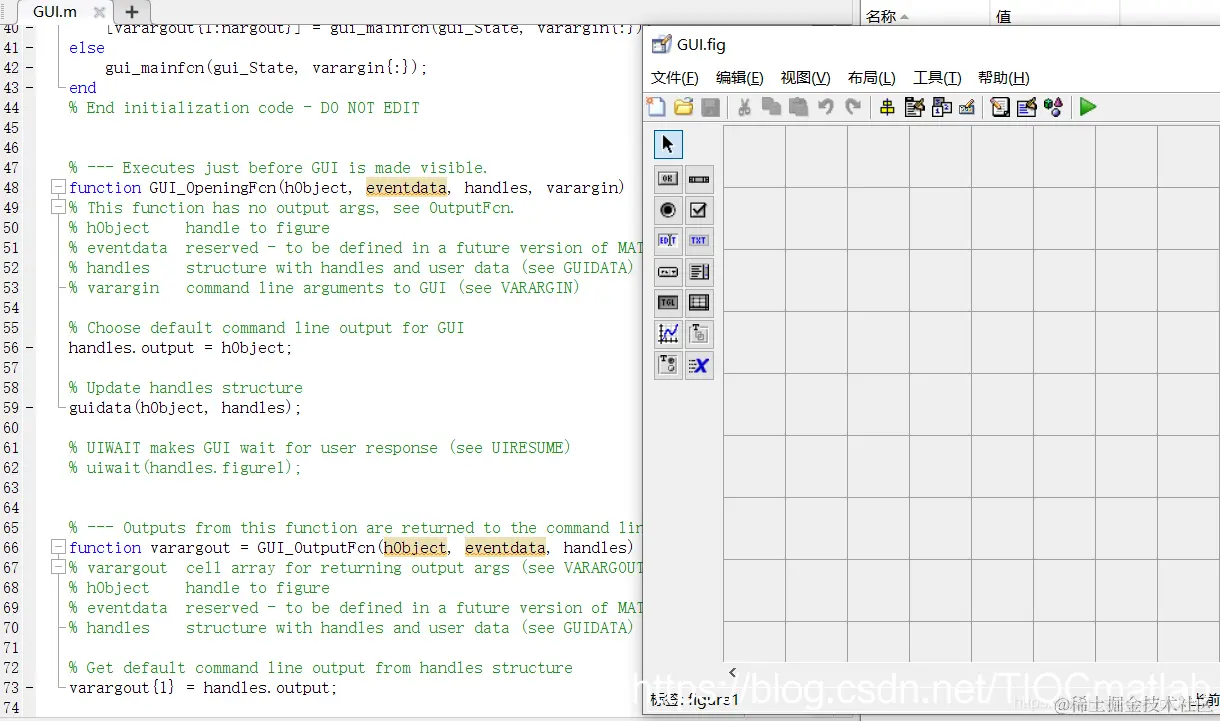1220x721 pixels.
Task: Click highlighted eventdata in GUI_OpeningFcn line
Action: (406, 188)
